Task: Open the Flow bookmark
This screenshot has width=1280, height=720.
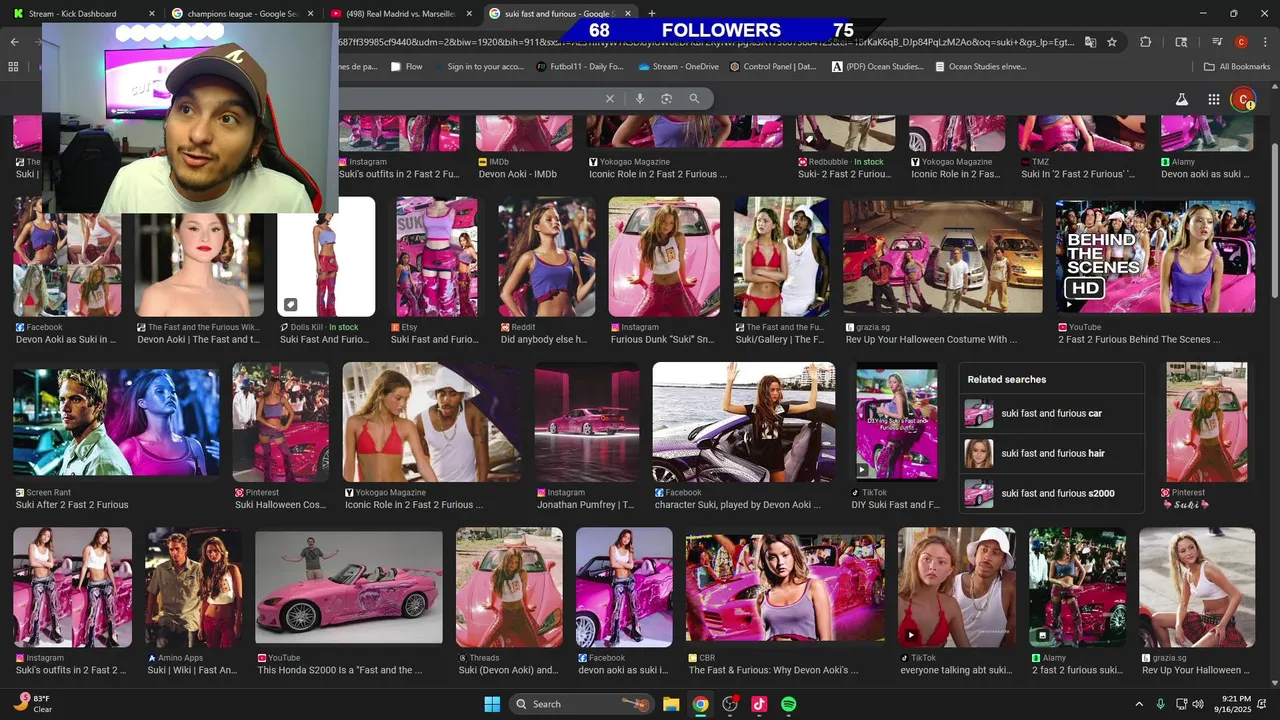Action: point(407,67)
